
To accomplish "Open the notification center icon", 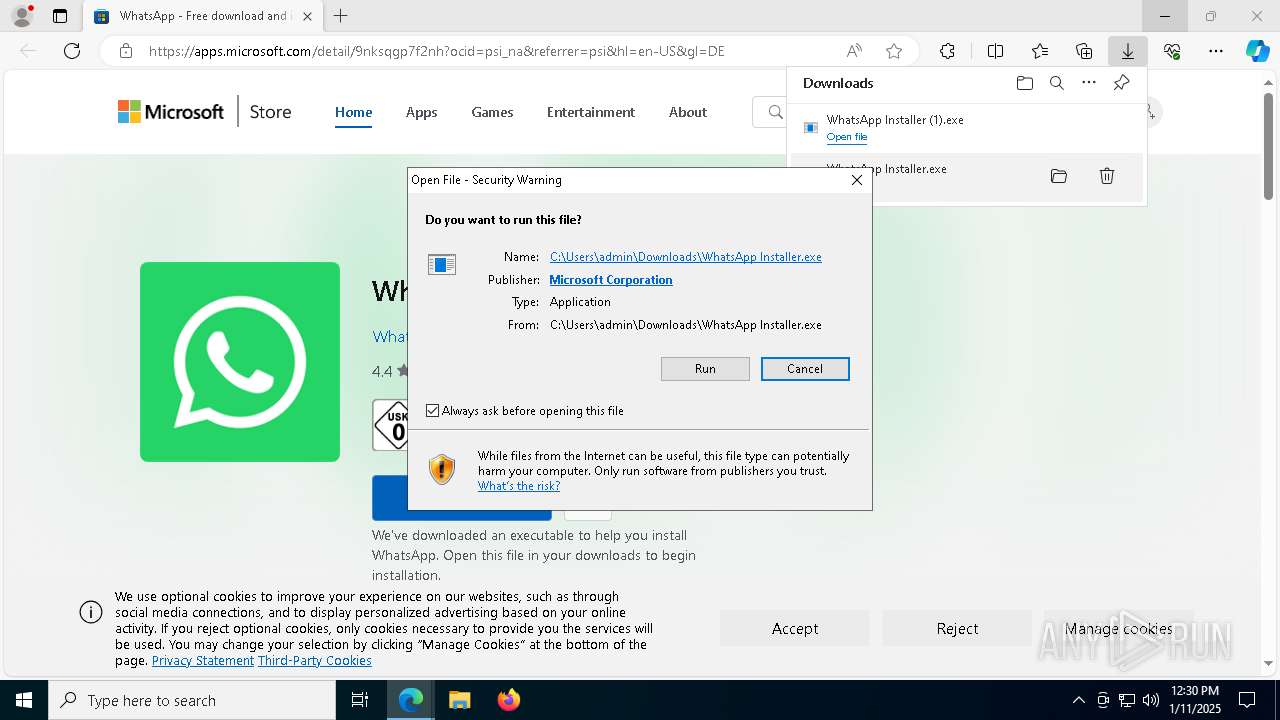I will coord(1247,700).
